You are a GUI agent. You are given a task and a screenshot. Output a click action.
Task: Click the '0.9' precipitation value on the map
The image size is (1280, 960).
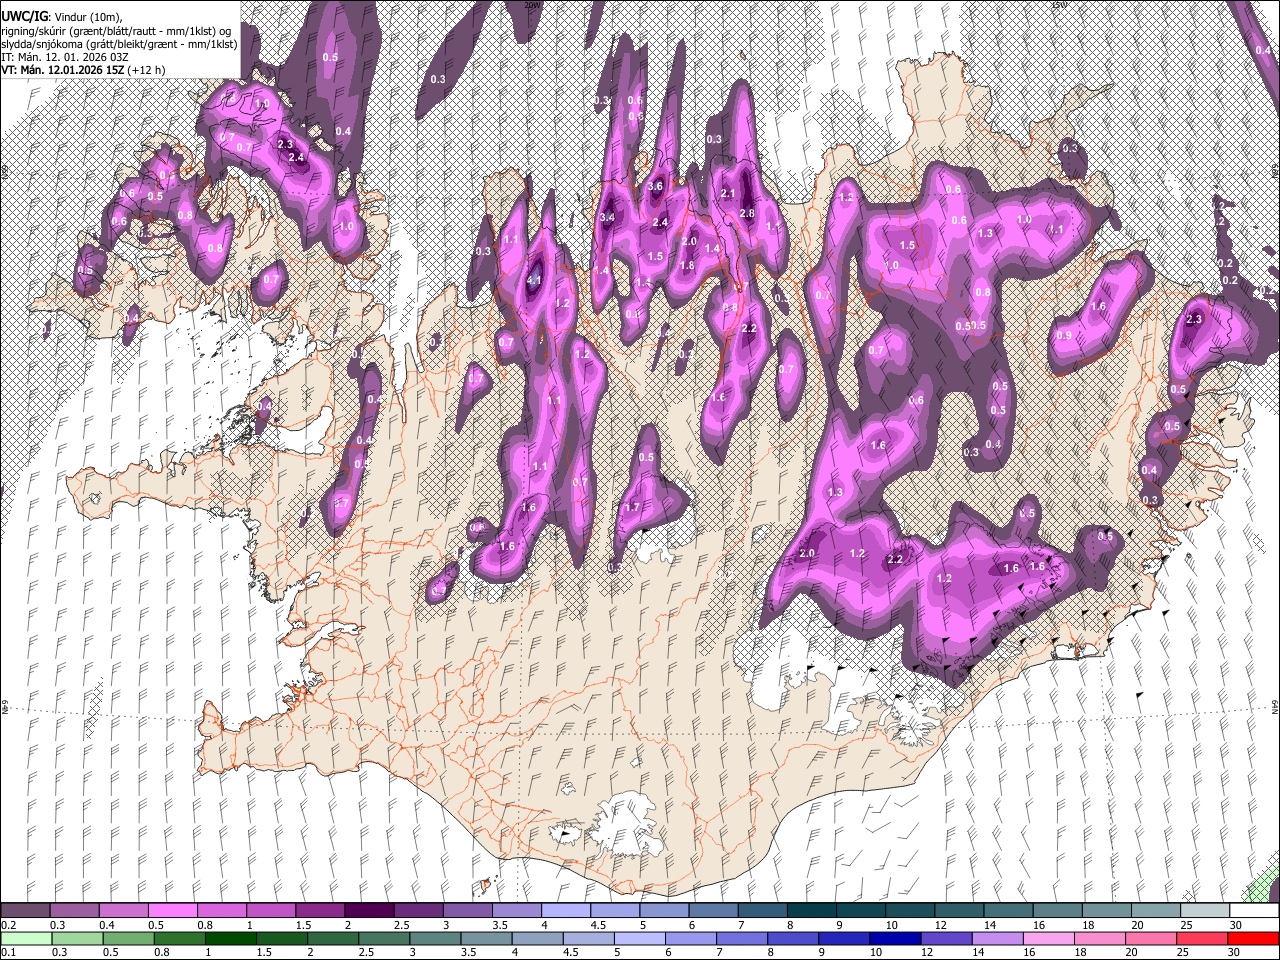pyautogui.click(x=1064, y=336)
